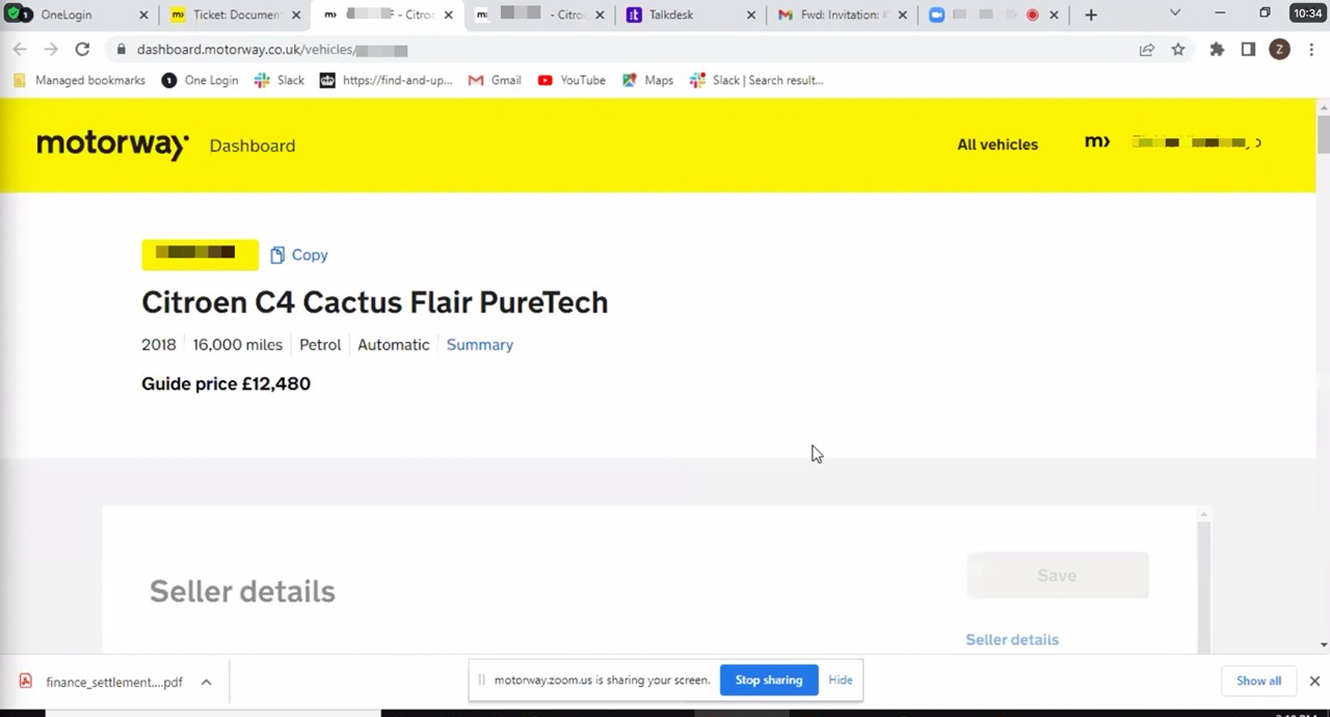Screen dimensions: 1330x717
Task: Open the Chrome profile avatar Z
Action: pos(1279,49)
